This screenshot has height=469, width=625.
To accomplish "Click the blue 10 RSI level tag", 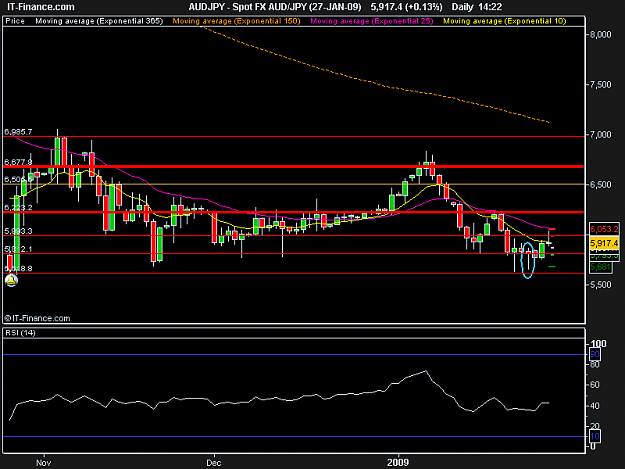I will [595, 436].
